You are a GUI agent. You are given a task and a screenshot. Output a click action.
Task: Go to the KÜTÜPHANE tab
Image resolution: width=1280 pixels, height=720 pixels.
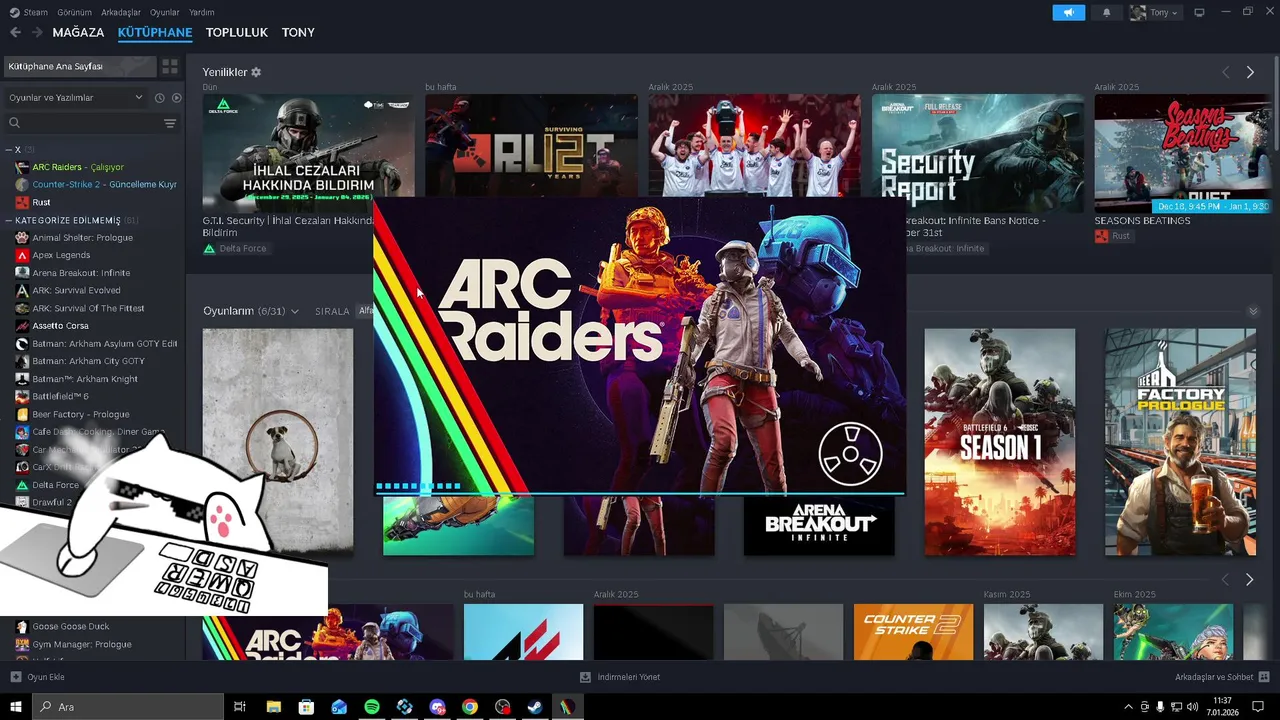coord(155,32)
